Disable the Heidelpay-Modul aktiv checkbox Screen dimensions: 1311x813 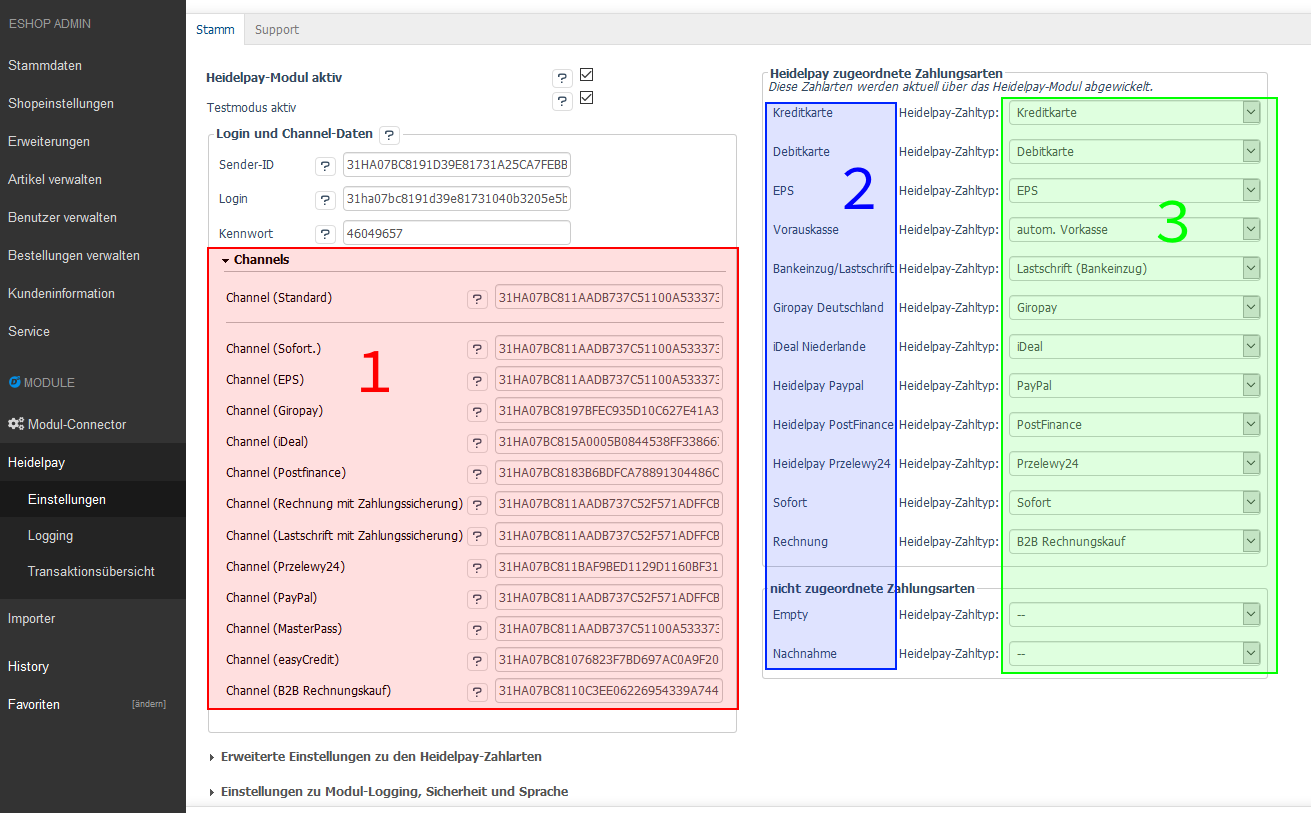coord(586,74)
